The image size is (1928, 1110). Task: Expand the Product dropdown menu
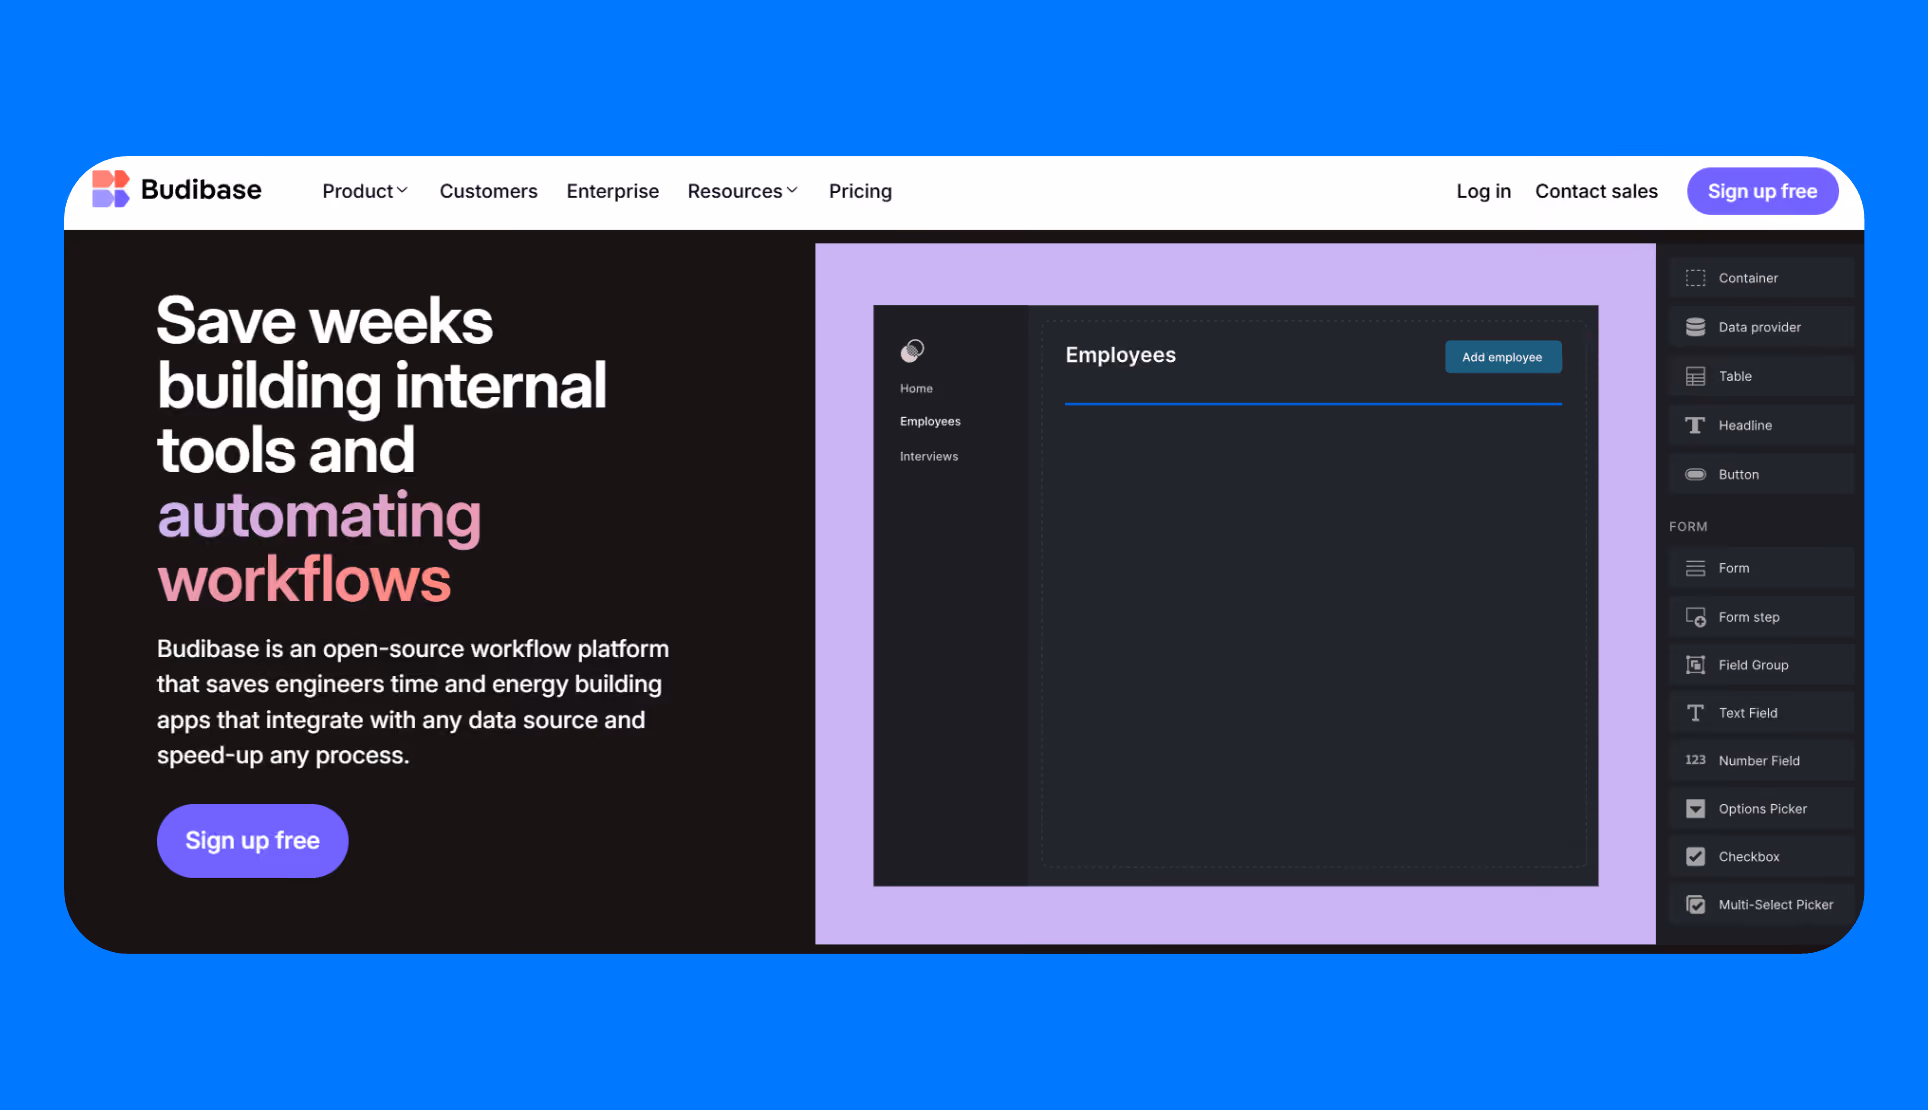click(365, 191)
